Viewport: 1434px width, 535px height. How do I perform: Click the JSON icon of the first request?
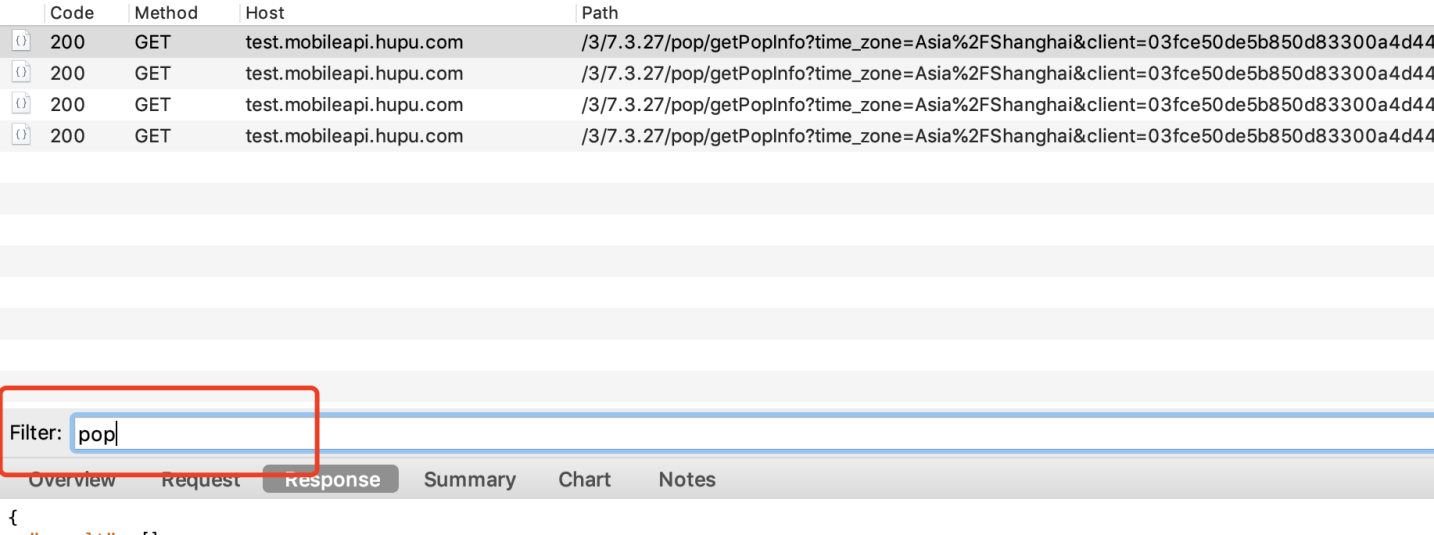point(19,42)
